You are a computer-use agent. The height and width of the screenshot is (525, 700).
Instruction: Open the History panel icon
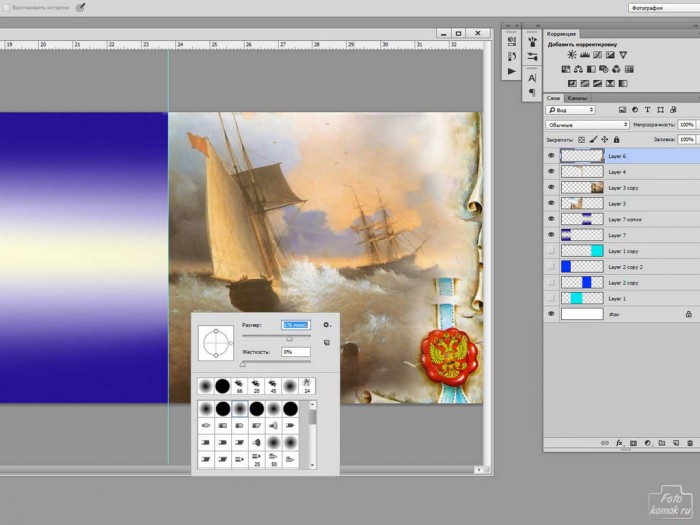point(512,56)
